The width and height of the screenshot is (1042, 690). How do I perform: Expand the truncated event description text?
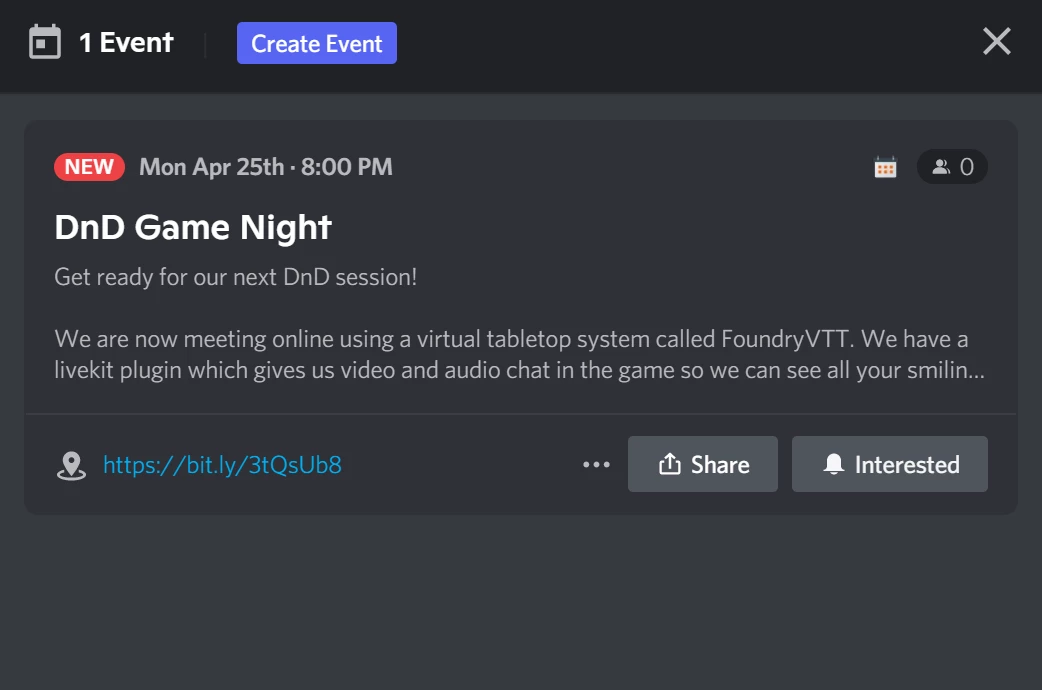519,354
